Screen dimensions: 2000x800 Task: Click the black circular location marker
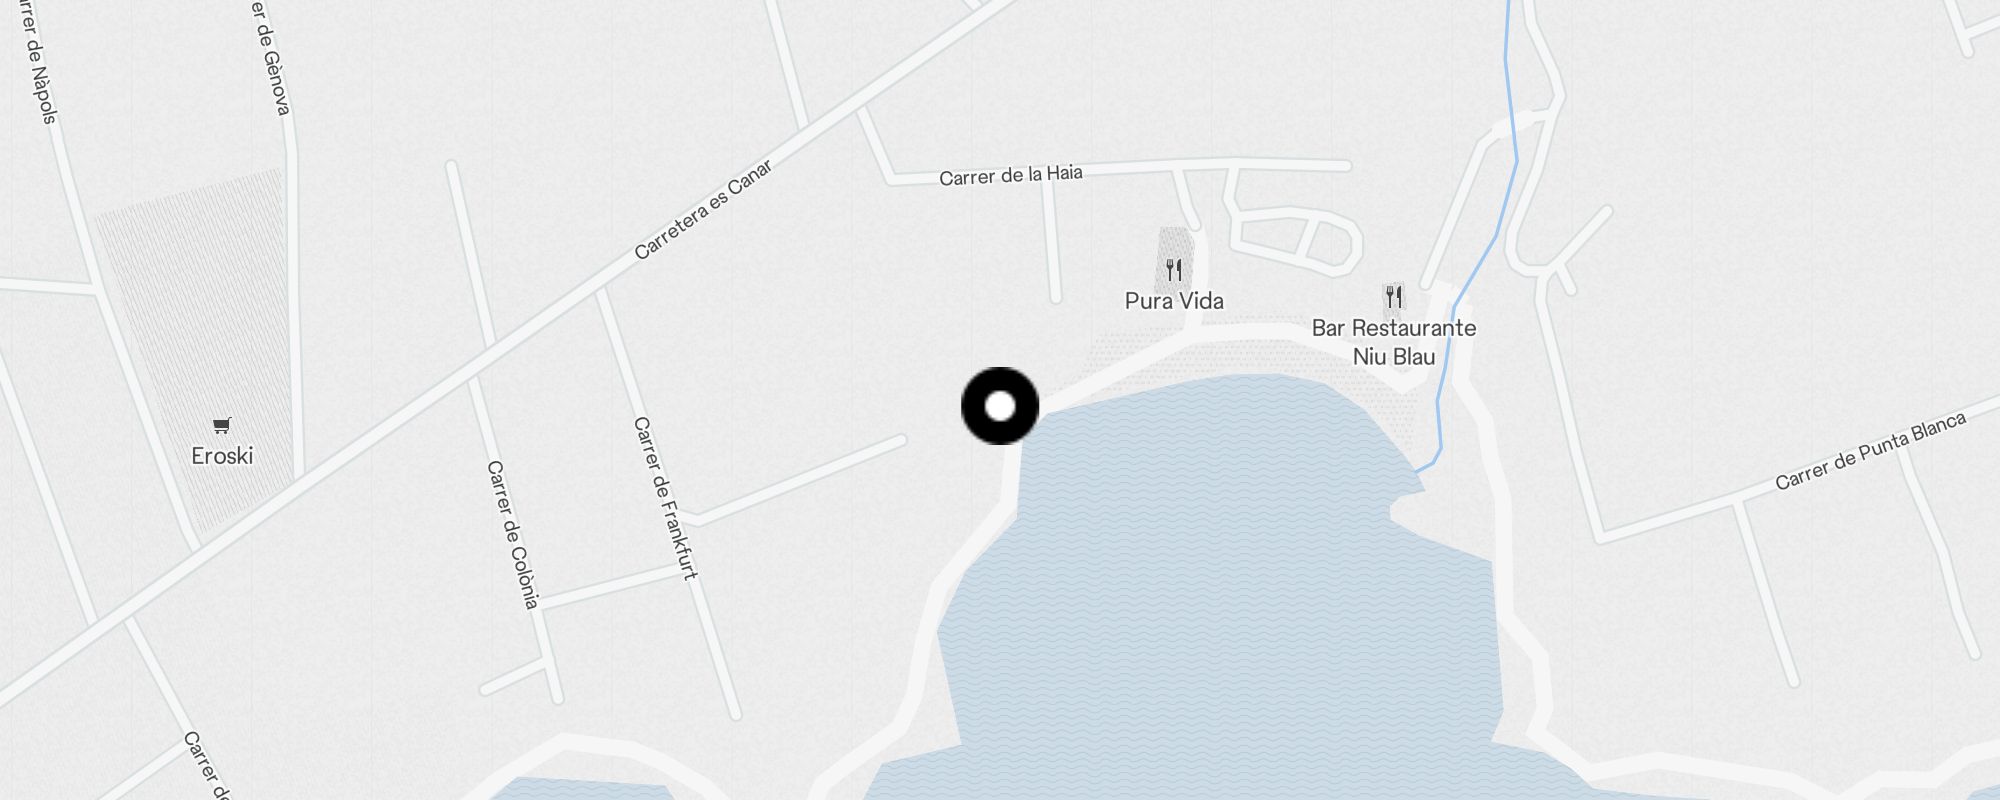[x=1000, y=406]
